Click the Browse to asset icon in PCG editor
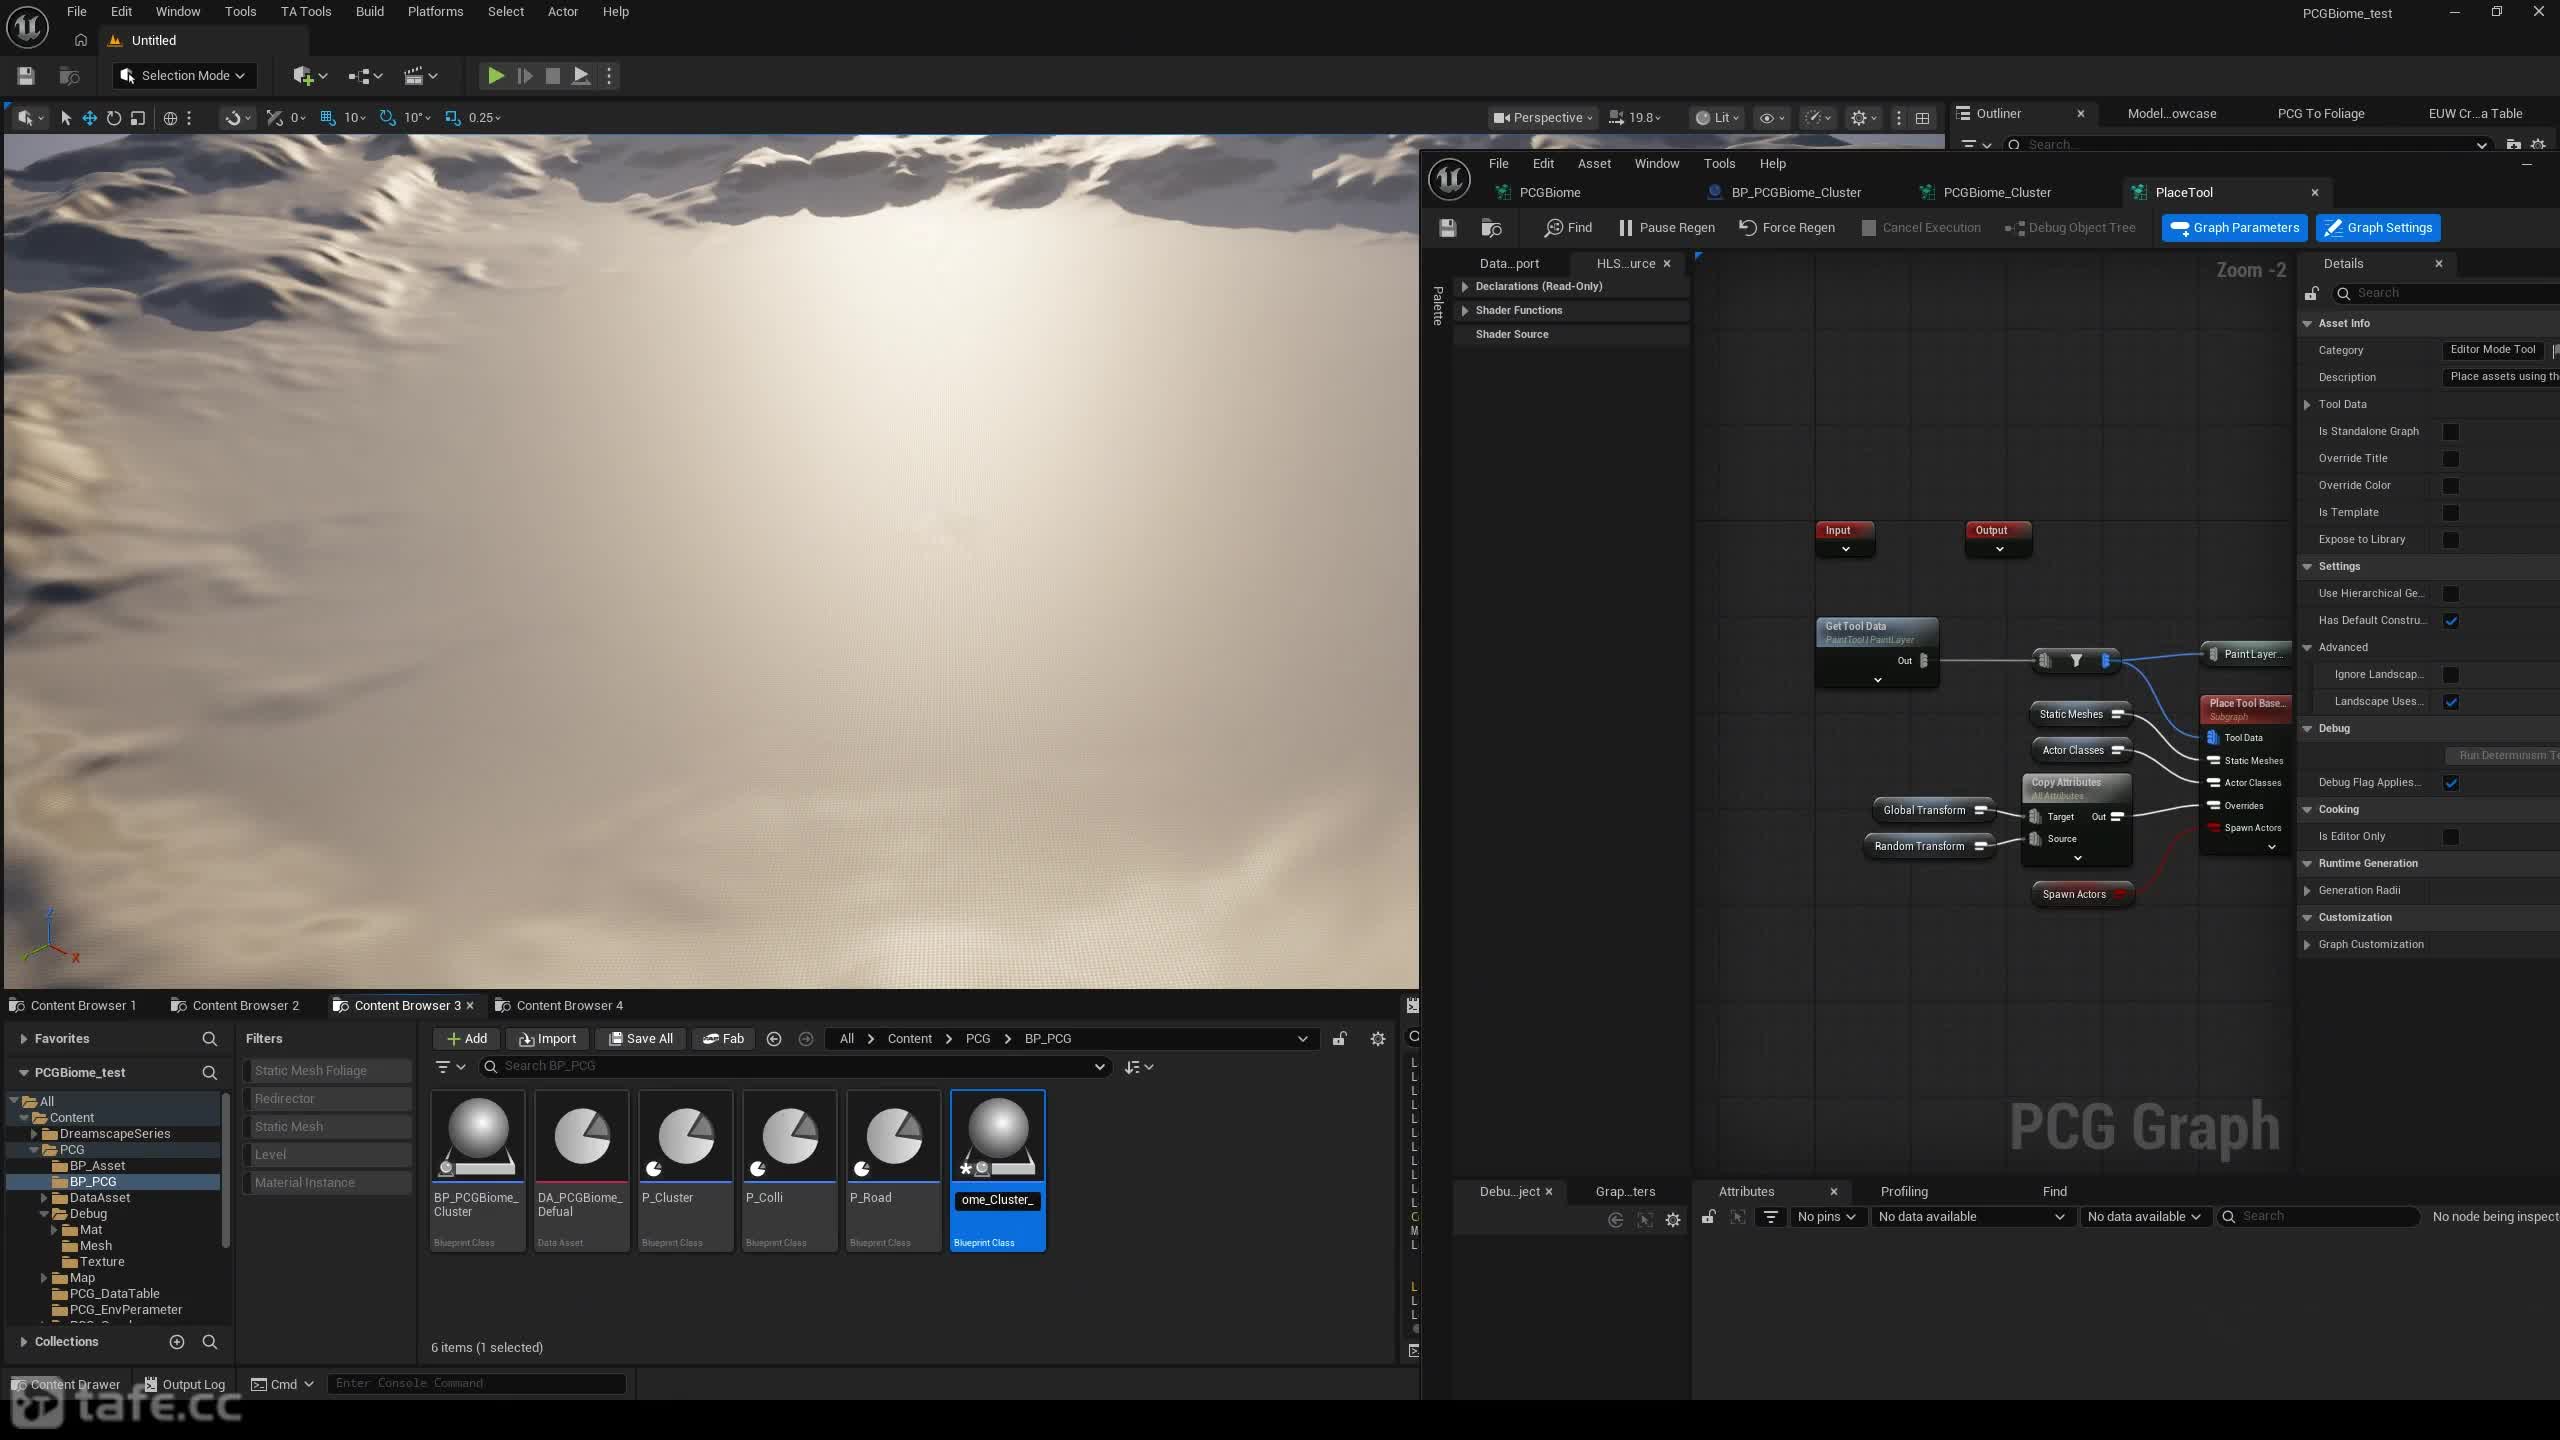Screen dimensions: 2560x1440 (1491, 228)
